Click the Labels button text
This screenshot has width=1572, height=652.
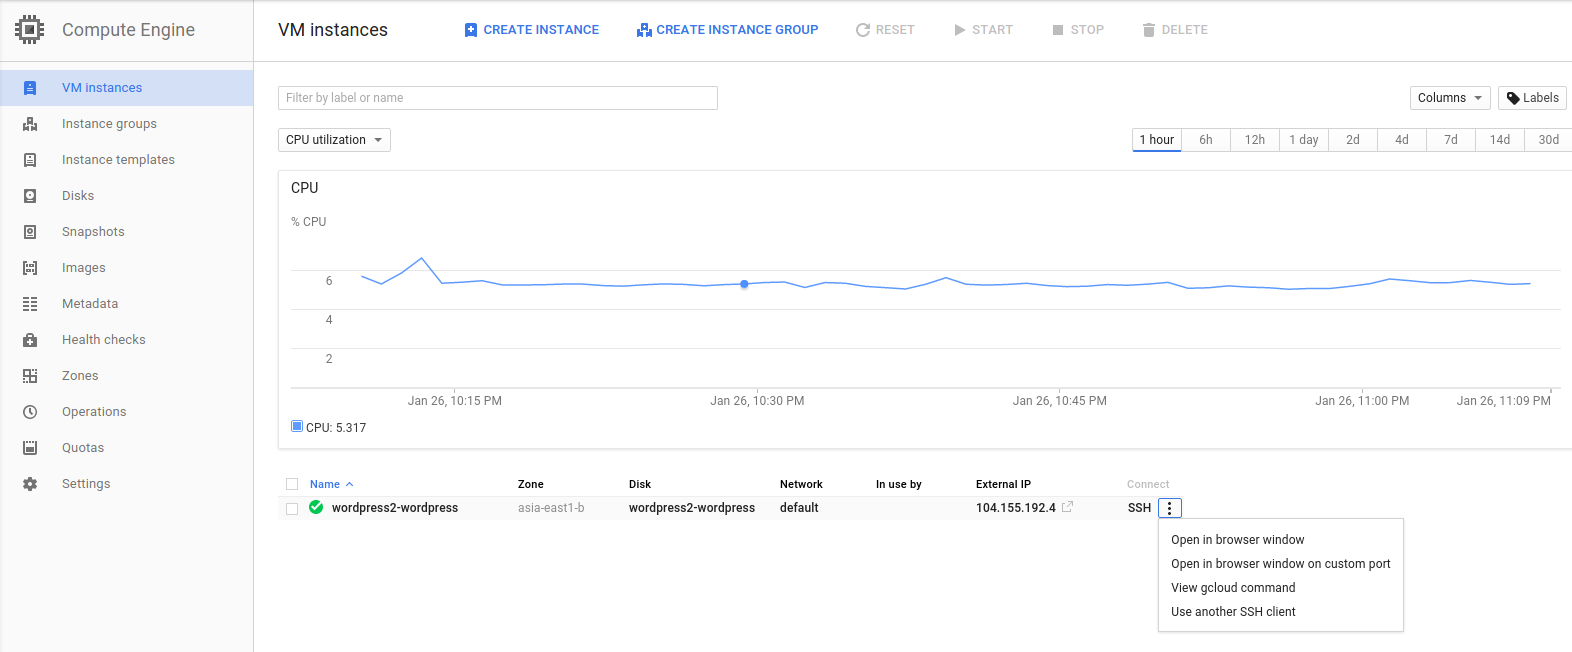click(x=1540, y=98)
